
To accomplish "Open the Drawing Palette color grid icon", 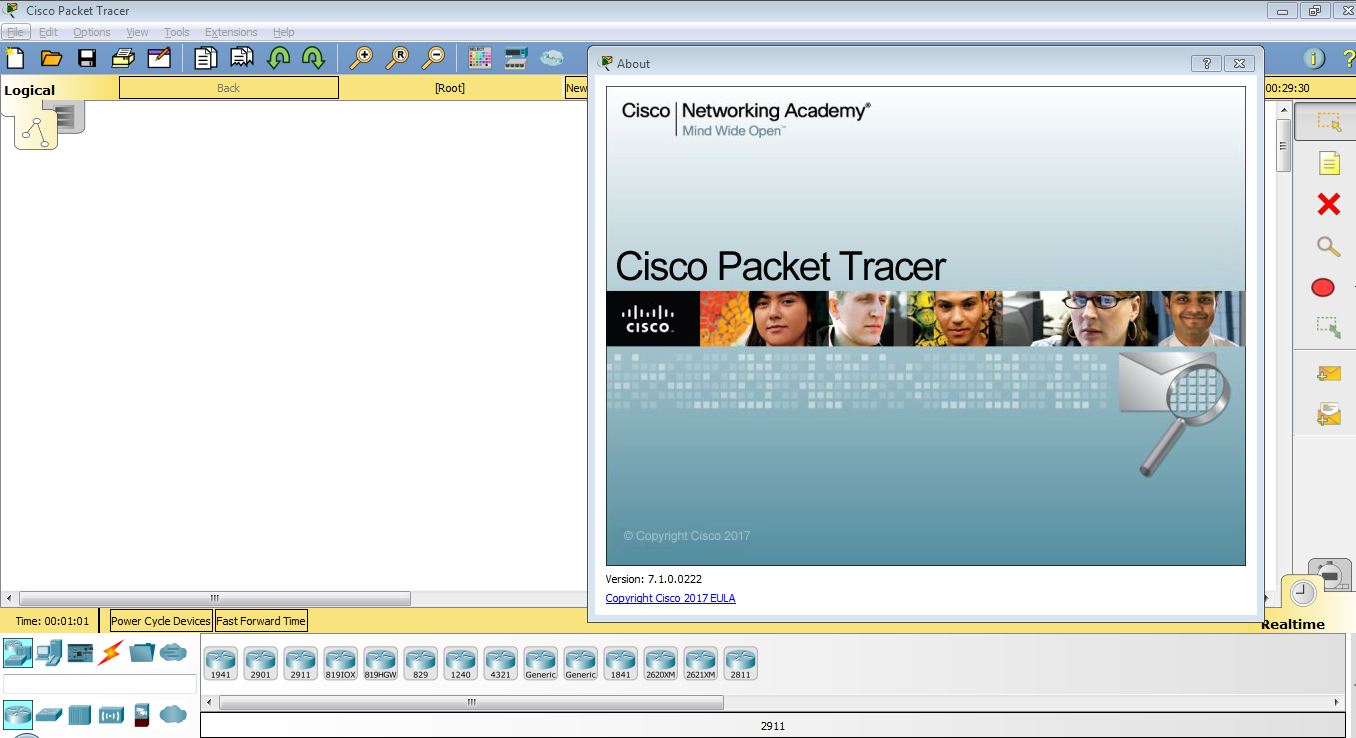I will (x=480, y=57).
